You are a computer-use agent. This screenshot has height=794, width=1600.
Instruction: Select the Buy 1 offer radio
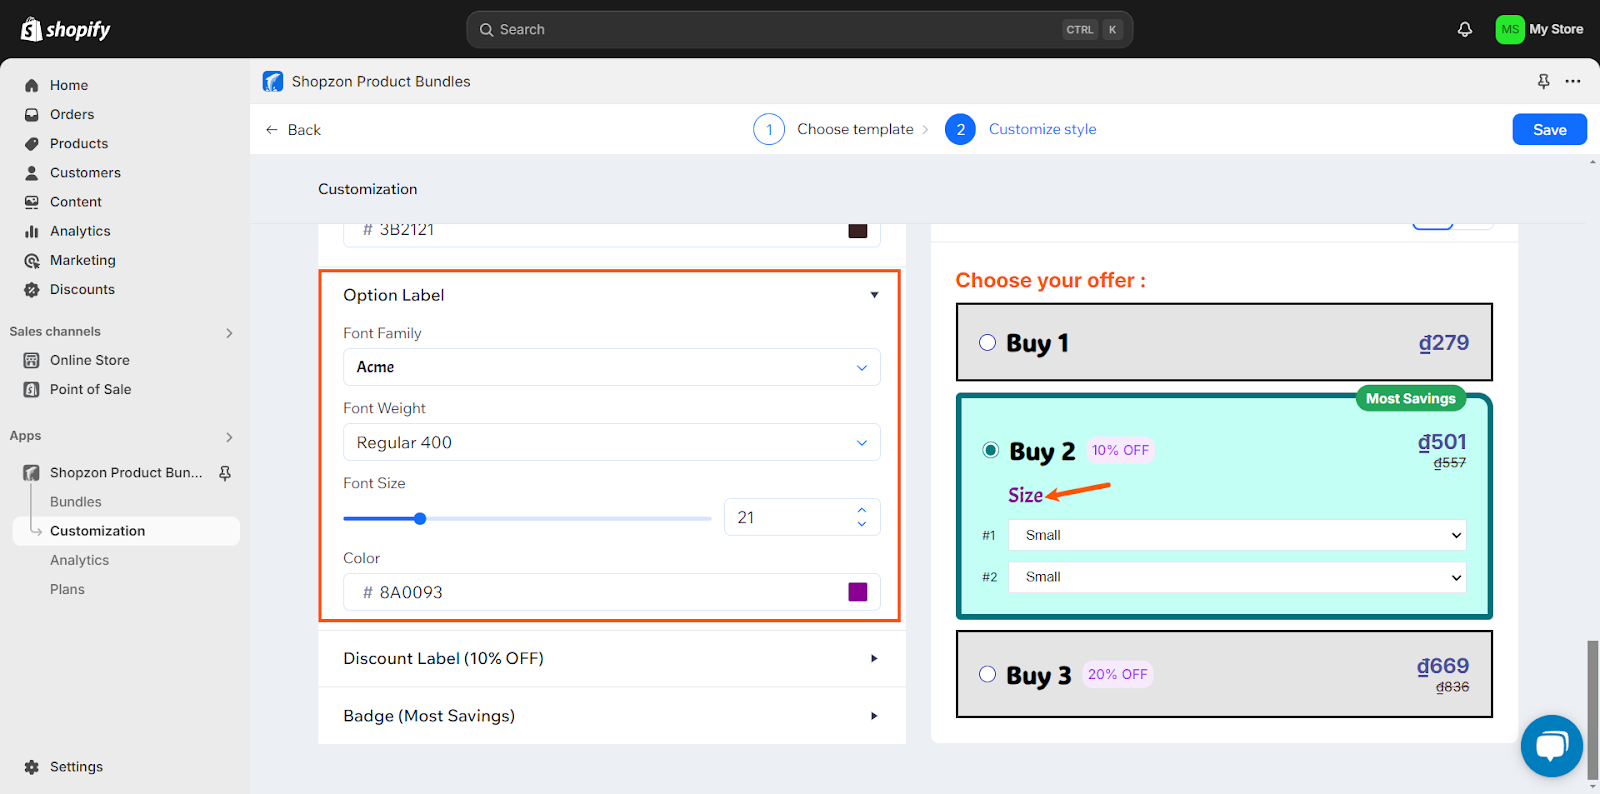[x=987, y=342]
